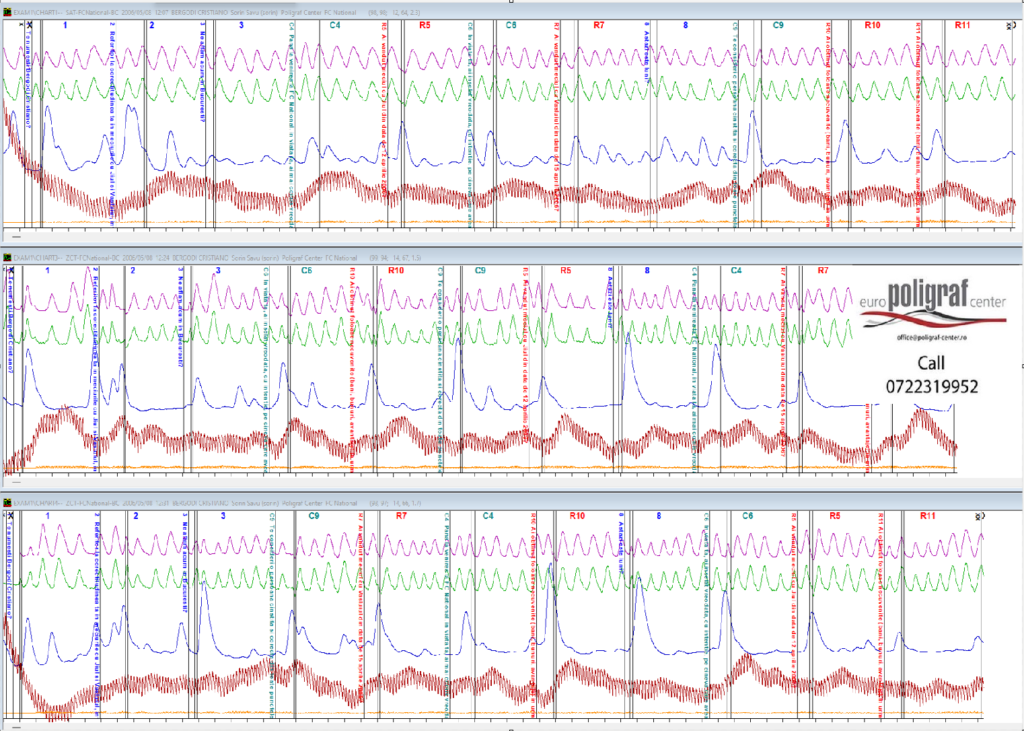1024x731 pixels.
Task: Select the R7 marker in the 12:24 ZCT chart
Action: (823, 270)
